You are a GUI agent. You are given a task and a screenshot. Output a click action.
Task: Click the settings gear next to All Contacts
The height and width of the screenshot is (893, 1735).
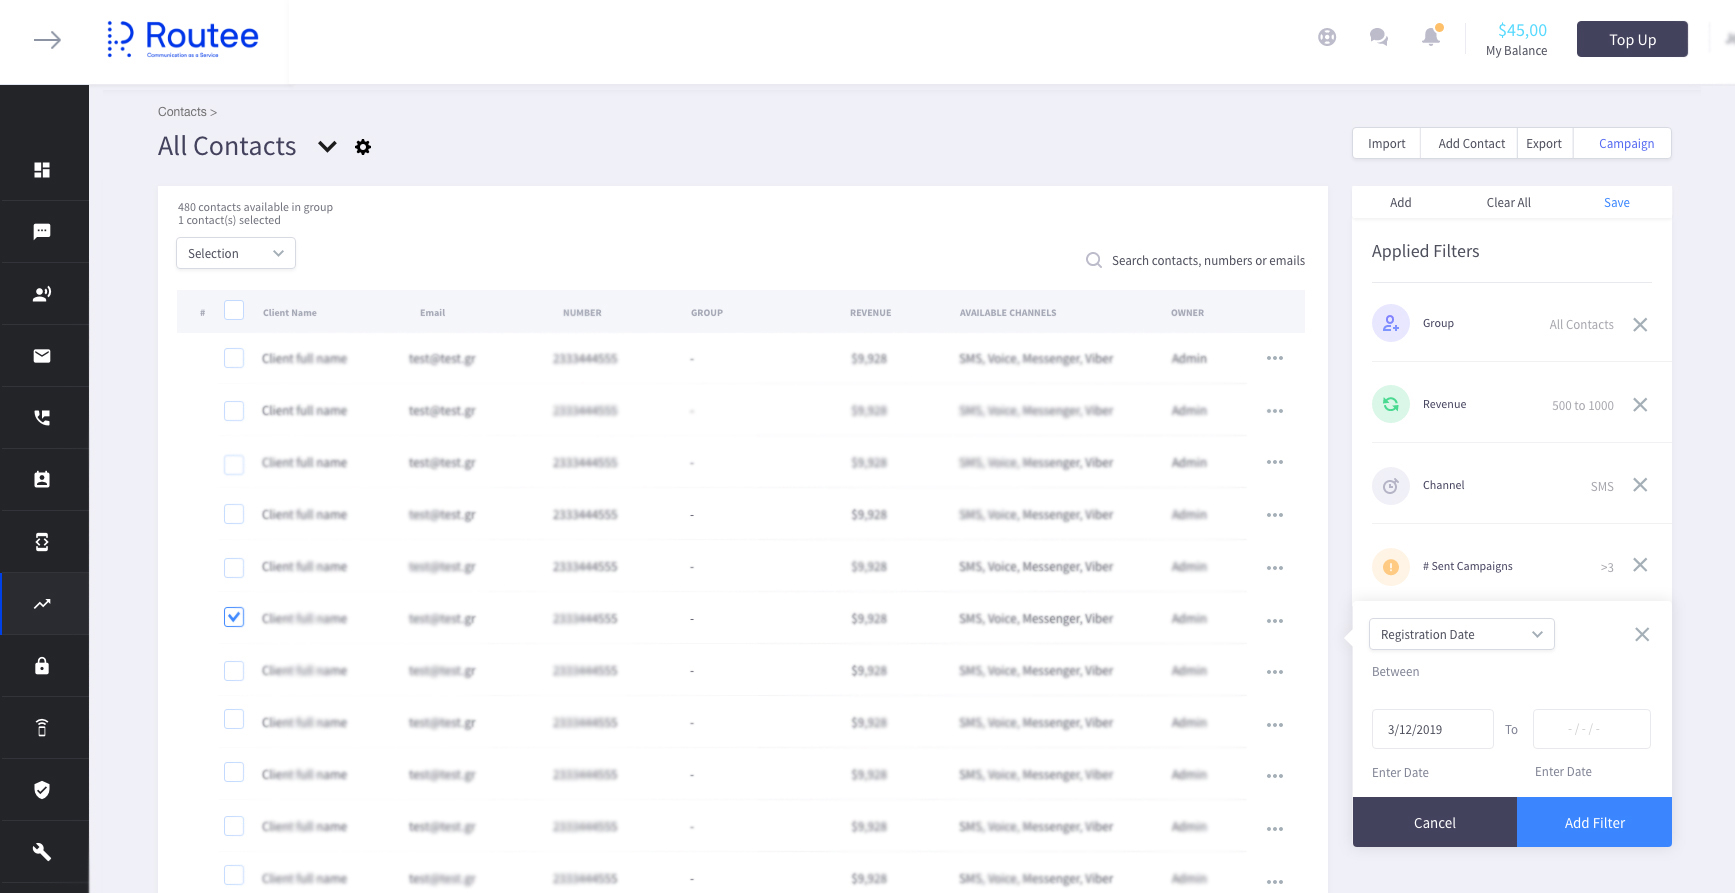click(363, 147)
